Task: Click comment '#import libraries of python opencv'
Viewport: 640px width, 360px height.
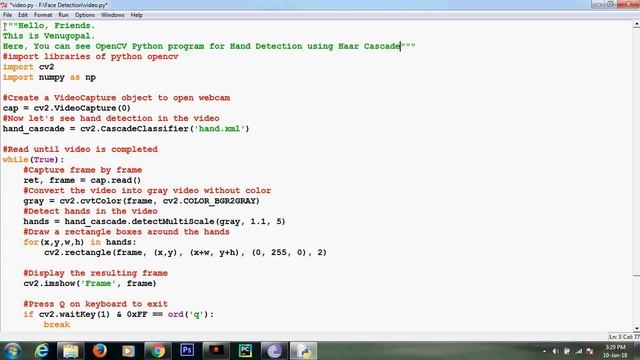Action: coord(90,57)
